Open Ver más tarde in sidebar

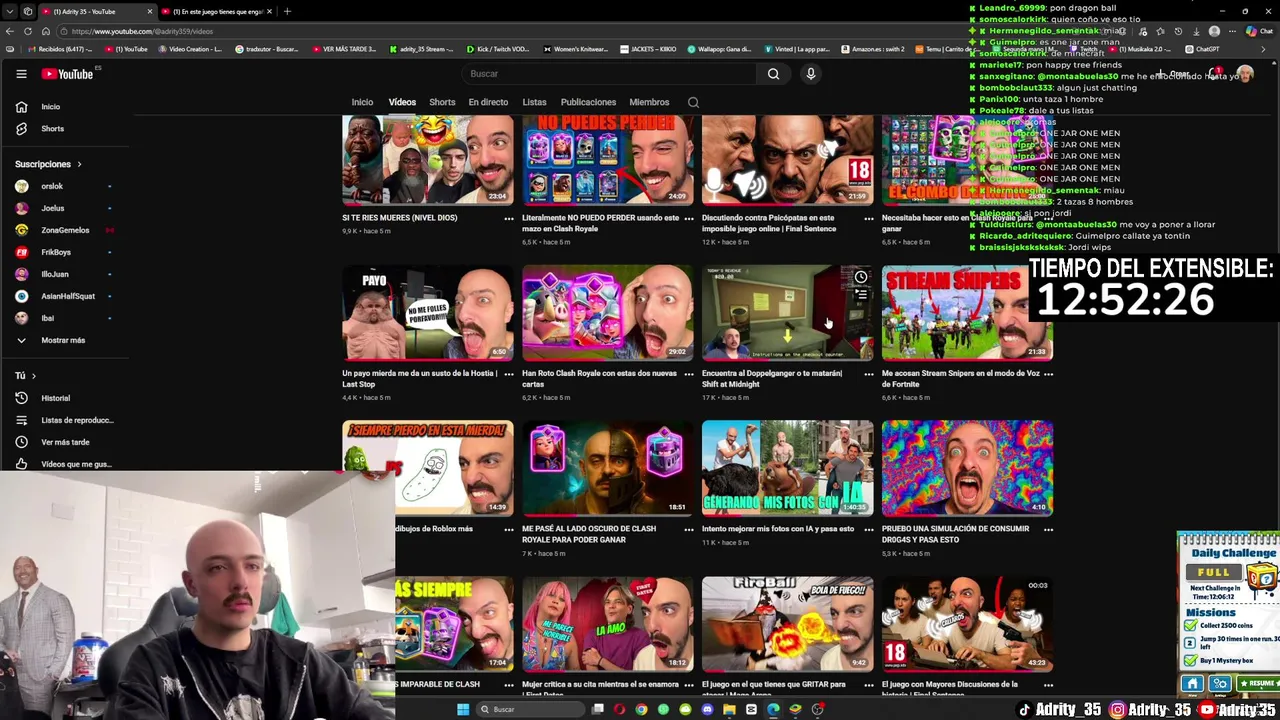coord(65,442)
